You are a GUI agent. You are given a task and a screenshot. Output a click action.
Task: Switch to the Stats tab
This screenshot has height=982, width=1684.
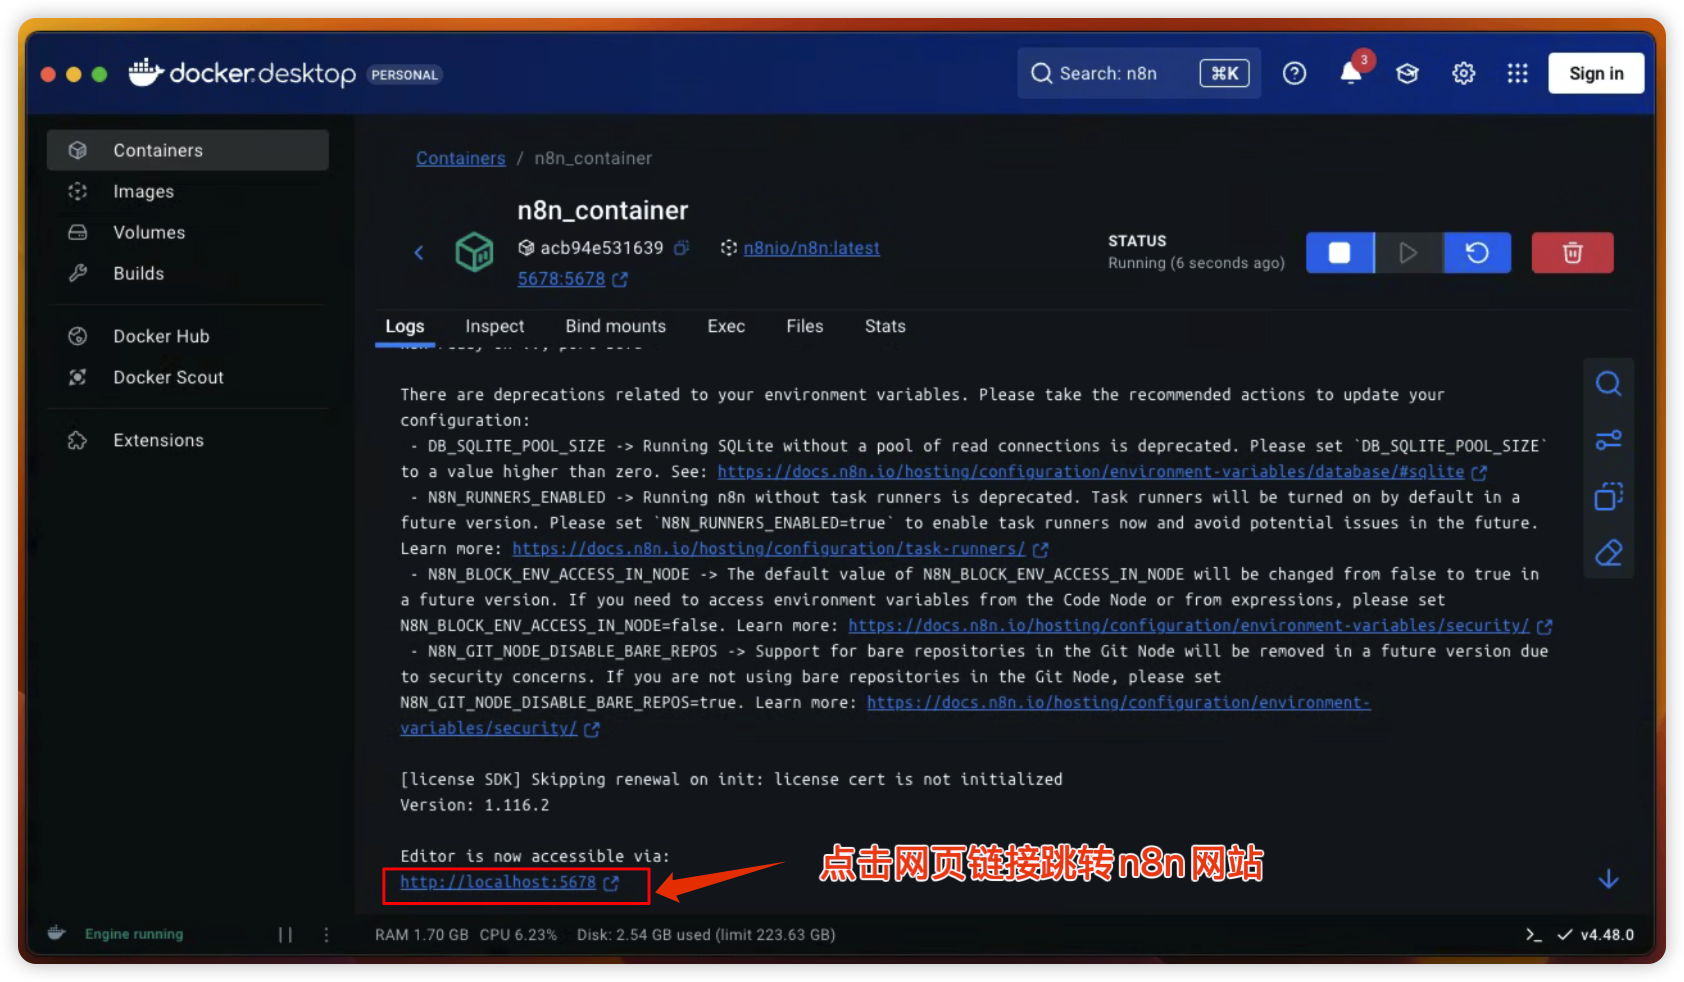pos(885,326)
